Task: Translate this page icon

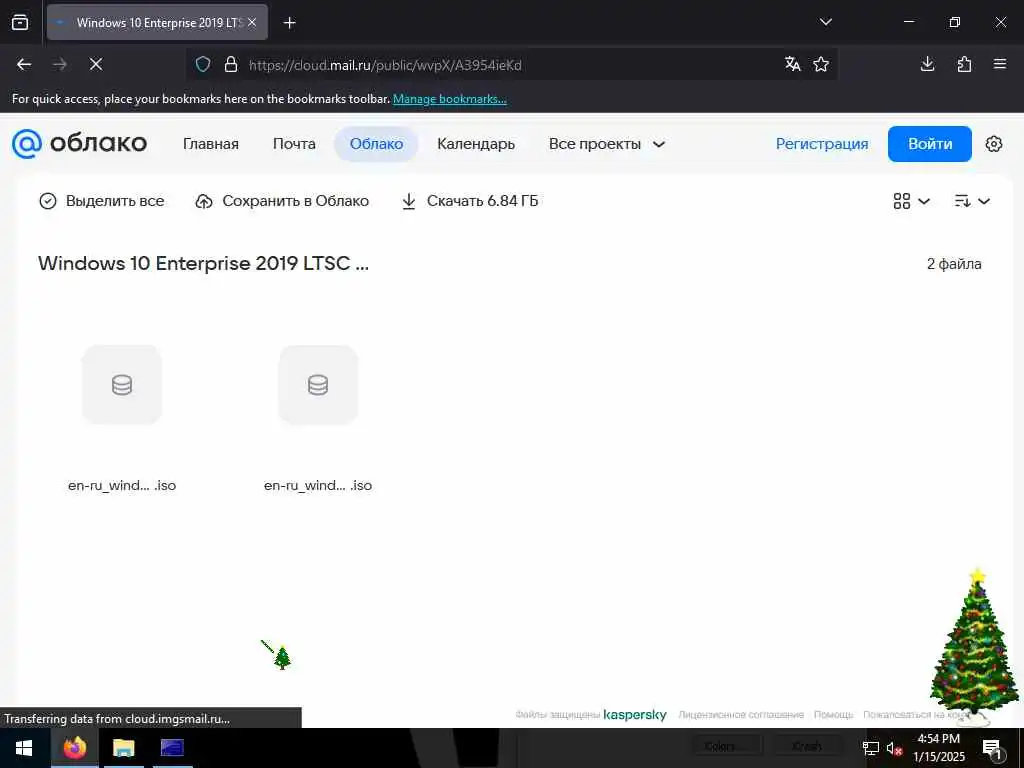Action: 792,64
